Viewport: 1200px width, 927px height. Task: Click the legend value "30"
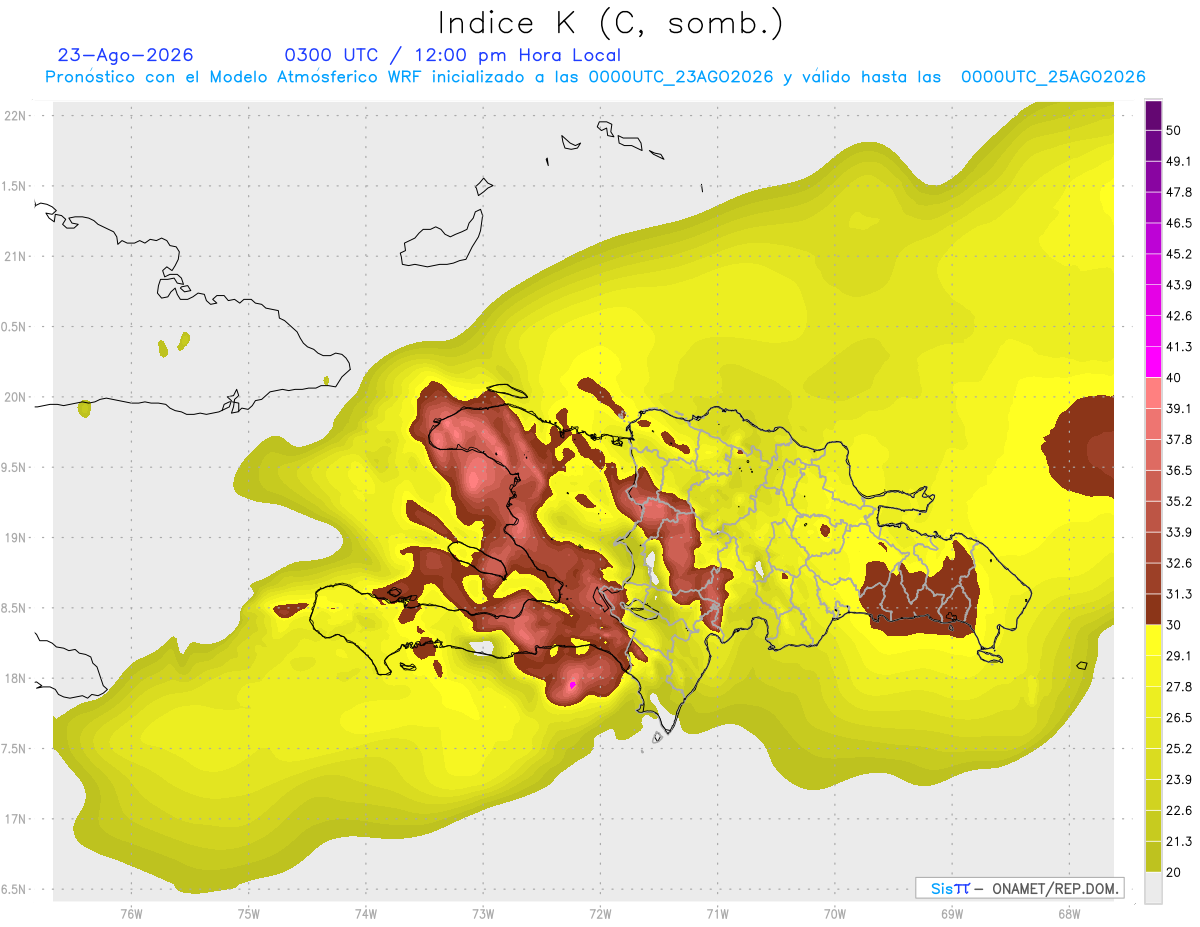click(x=1175, y=625)
